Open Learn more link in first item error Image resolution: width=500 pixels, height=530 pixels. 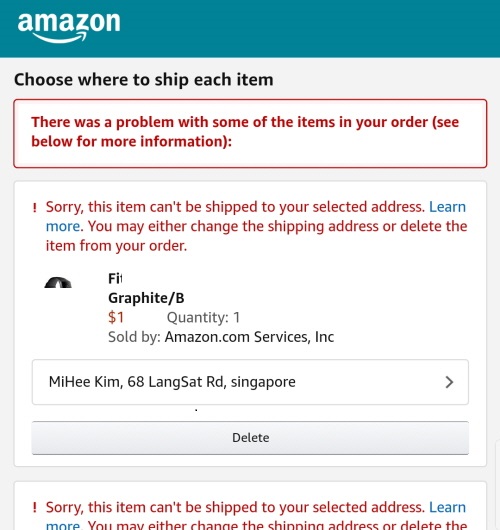click(447, 207)
